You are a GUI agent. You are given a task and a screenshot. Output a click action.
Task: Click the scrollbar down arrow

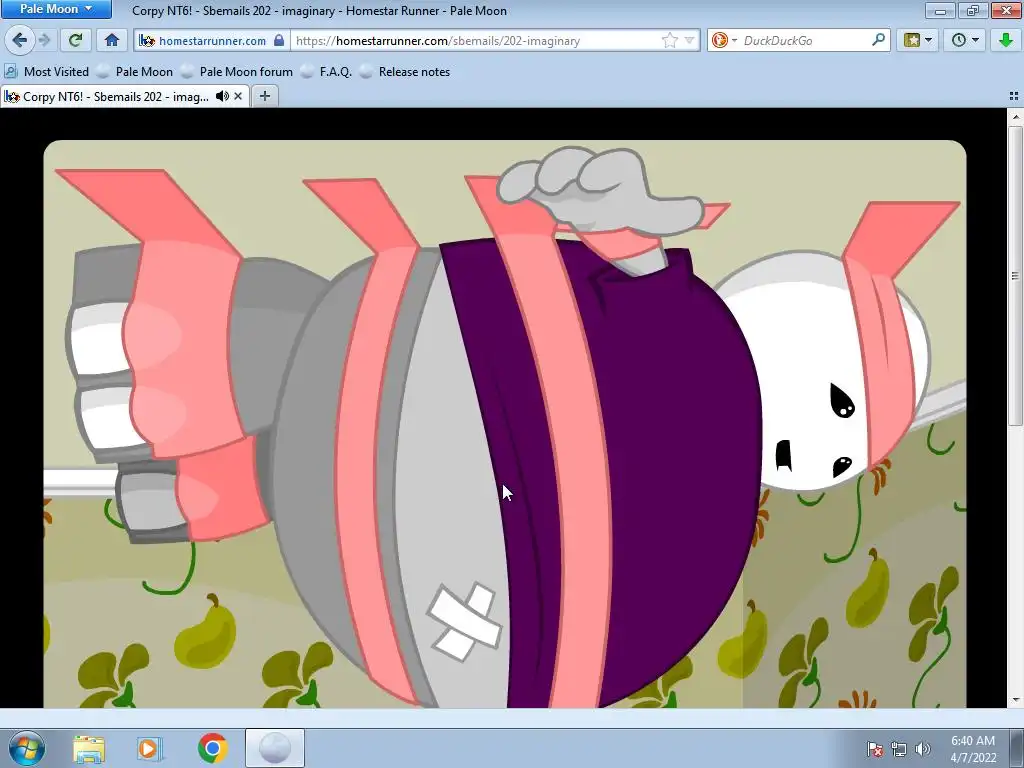1015,700
